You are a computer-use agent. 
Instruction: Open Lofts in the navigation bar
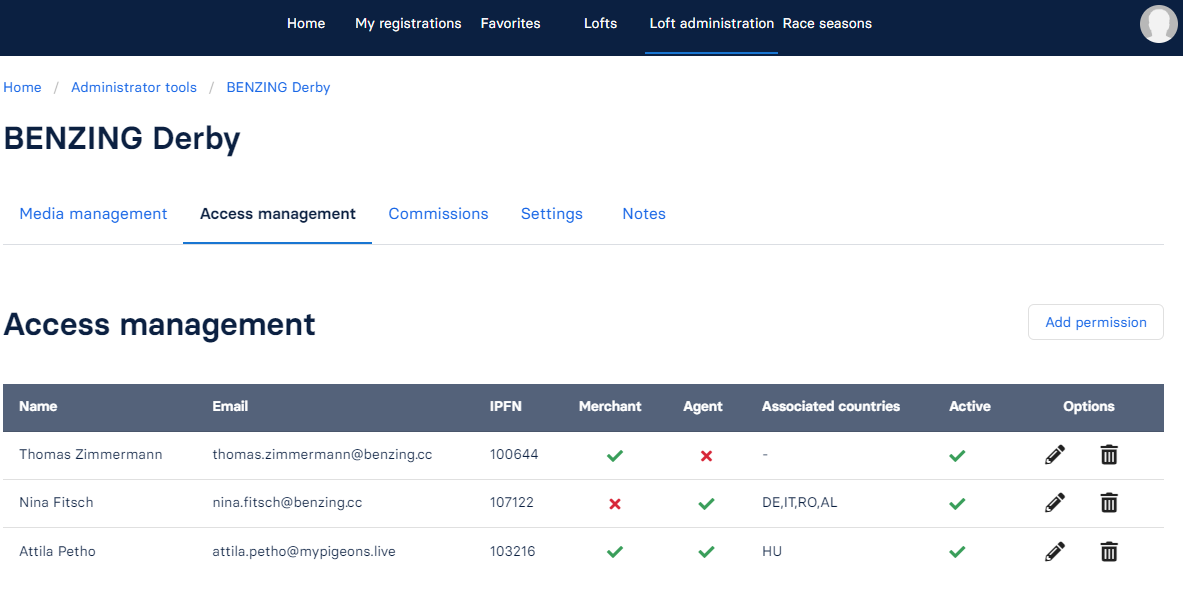pos(601,23)
